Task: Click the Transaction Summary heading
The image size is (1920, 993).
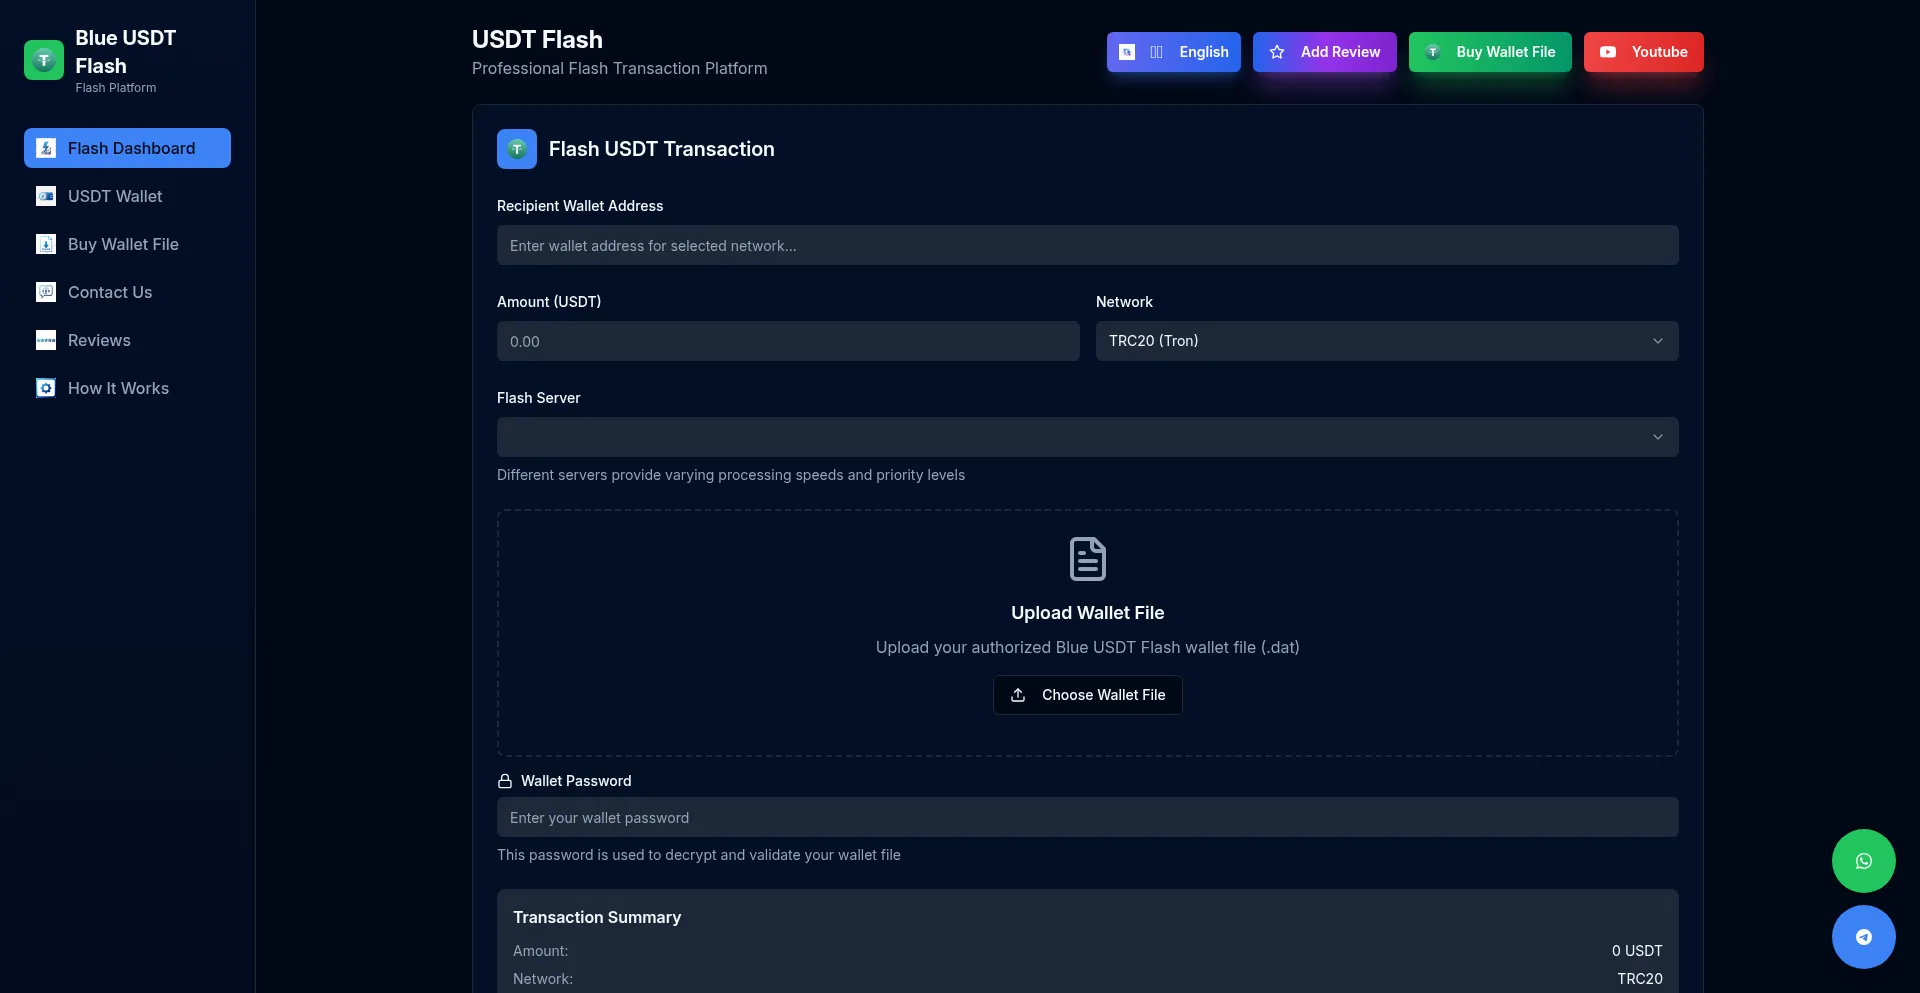Action: (597, 917)
